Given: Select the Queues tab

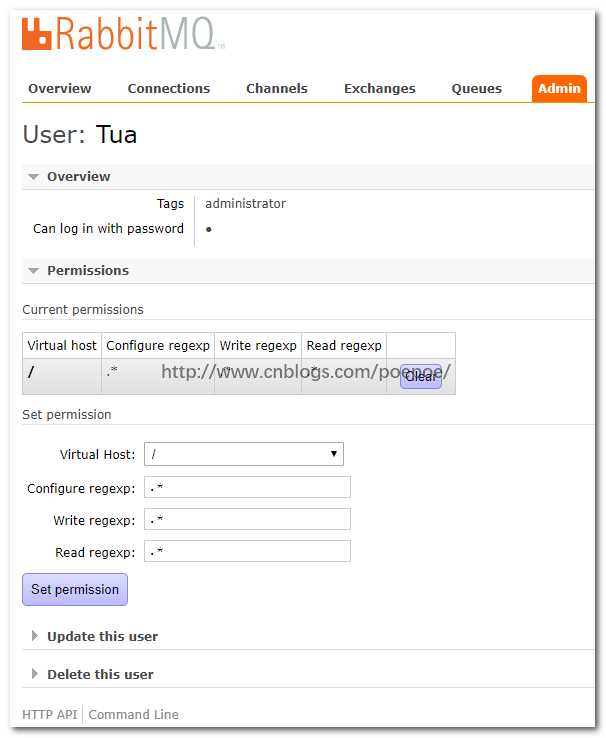Looking at the screenshot, I should pos(477,88).
